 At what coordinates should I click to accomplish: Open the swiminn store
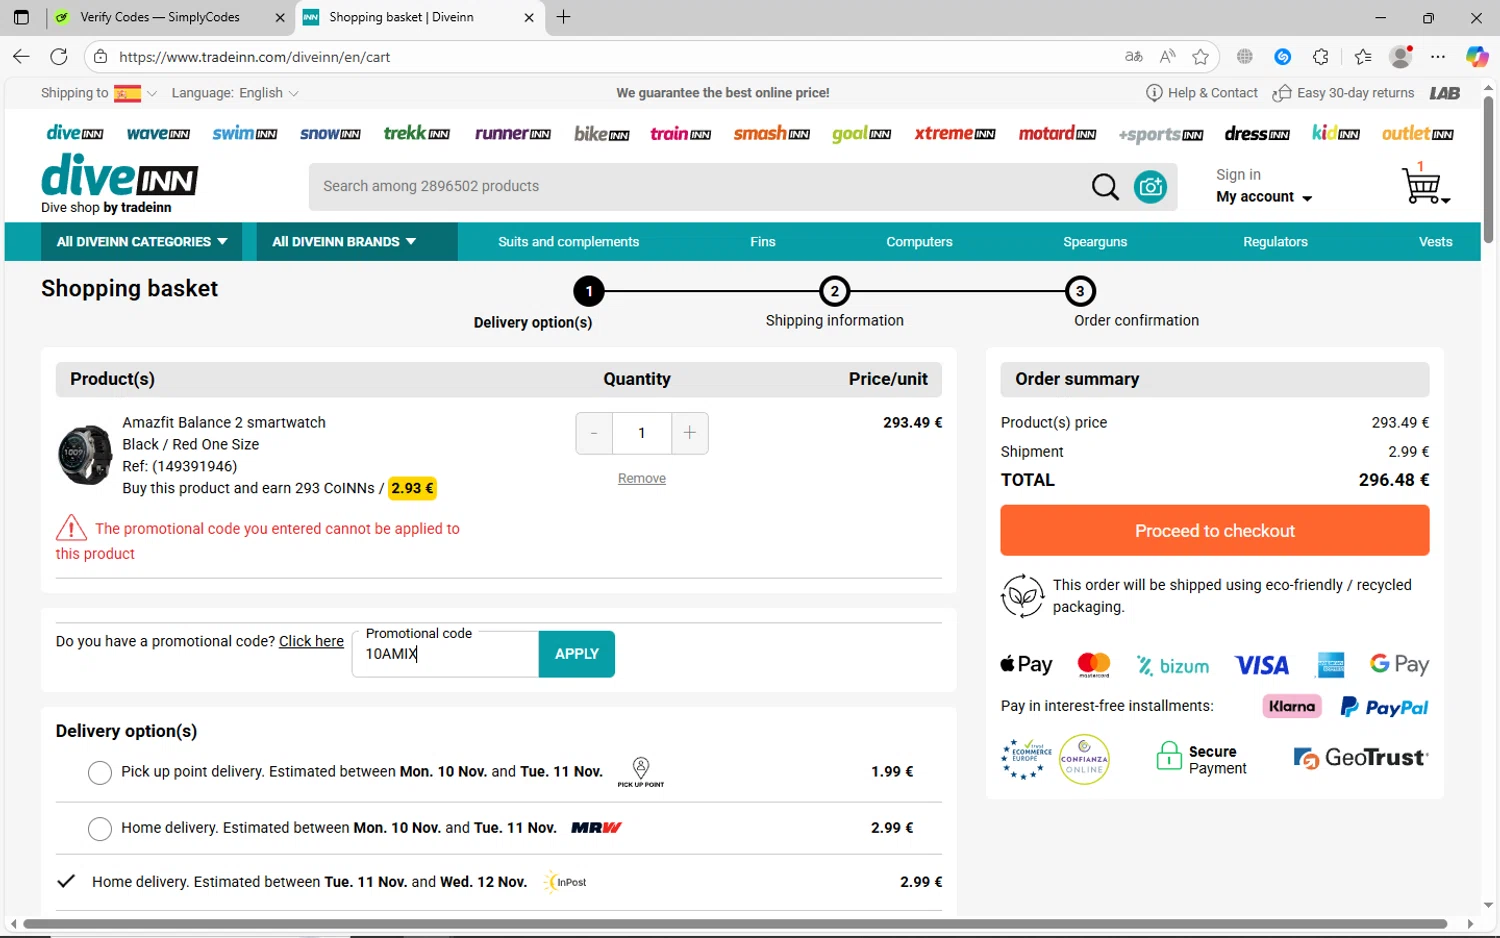pos(244,133)
